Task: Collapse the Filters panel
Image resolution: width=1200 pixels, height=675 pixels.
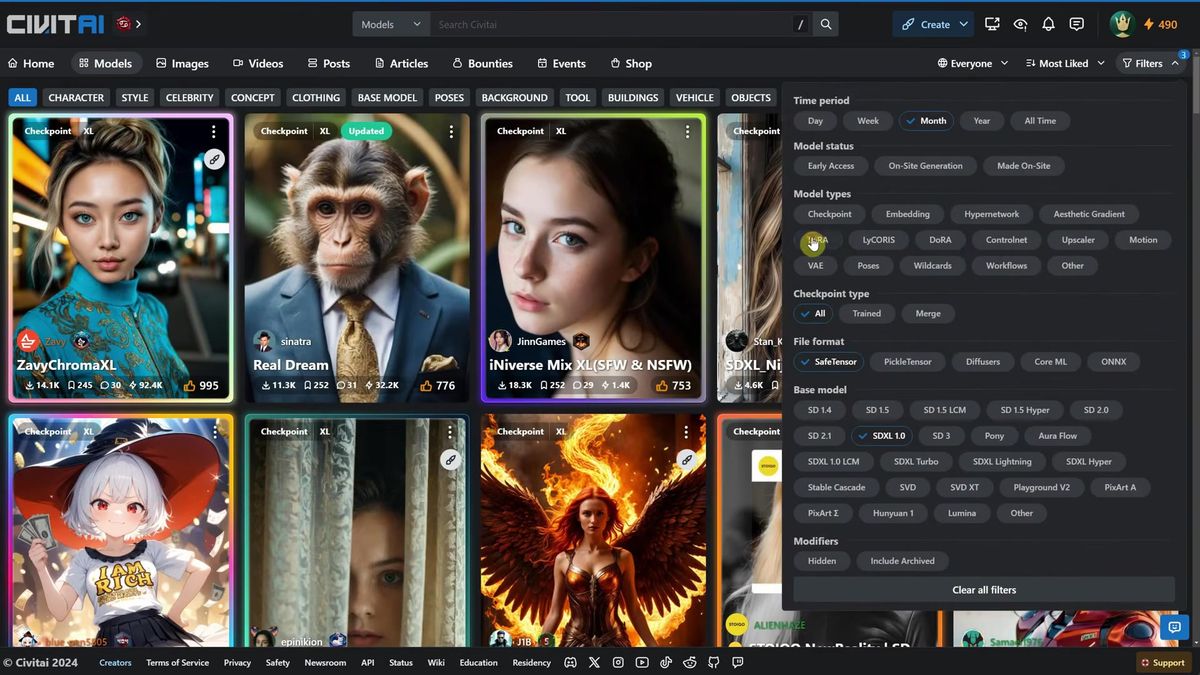Action: click(1152, 63)
